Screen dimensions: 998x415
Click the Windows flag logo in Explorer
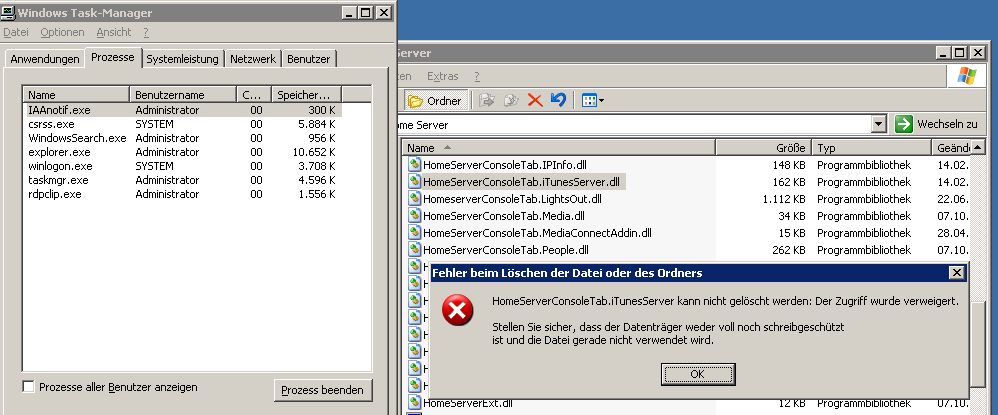coord(966,76)
